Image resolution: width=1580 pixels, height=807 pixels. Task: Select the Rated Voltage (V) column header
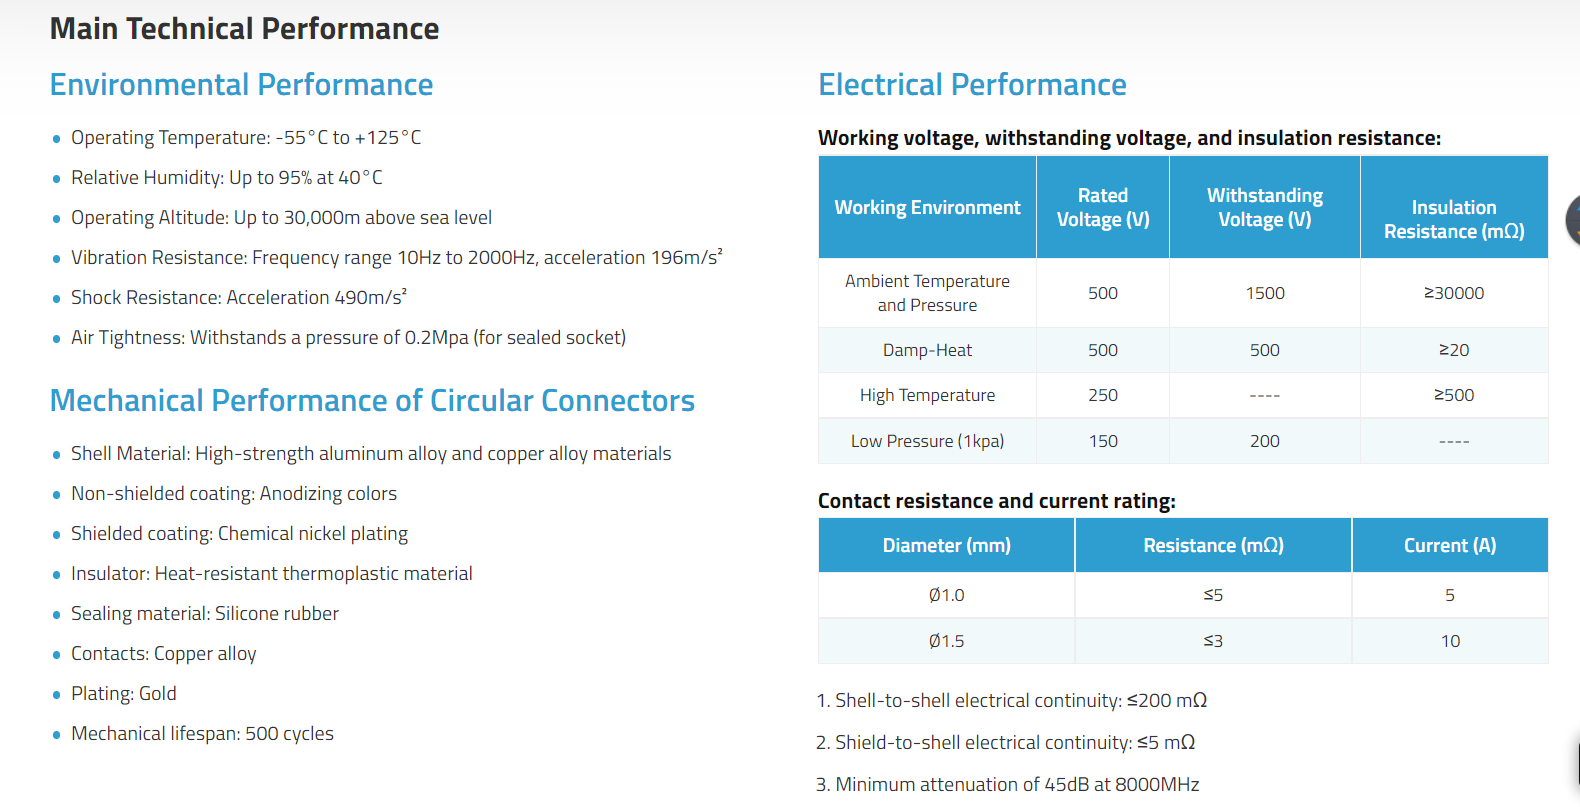tap(1103, 207)
